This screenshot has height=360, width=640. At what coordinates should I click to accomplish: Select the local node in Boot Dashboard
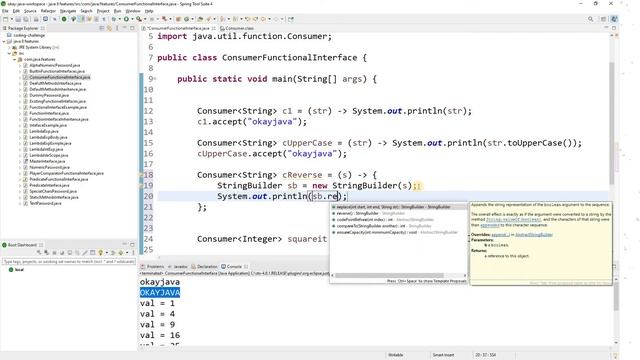pos(16,270)
